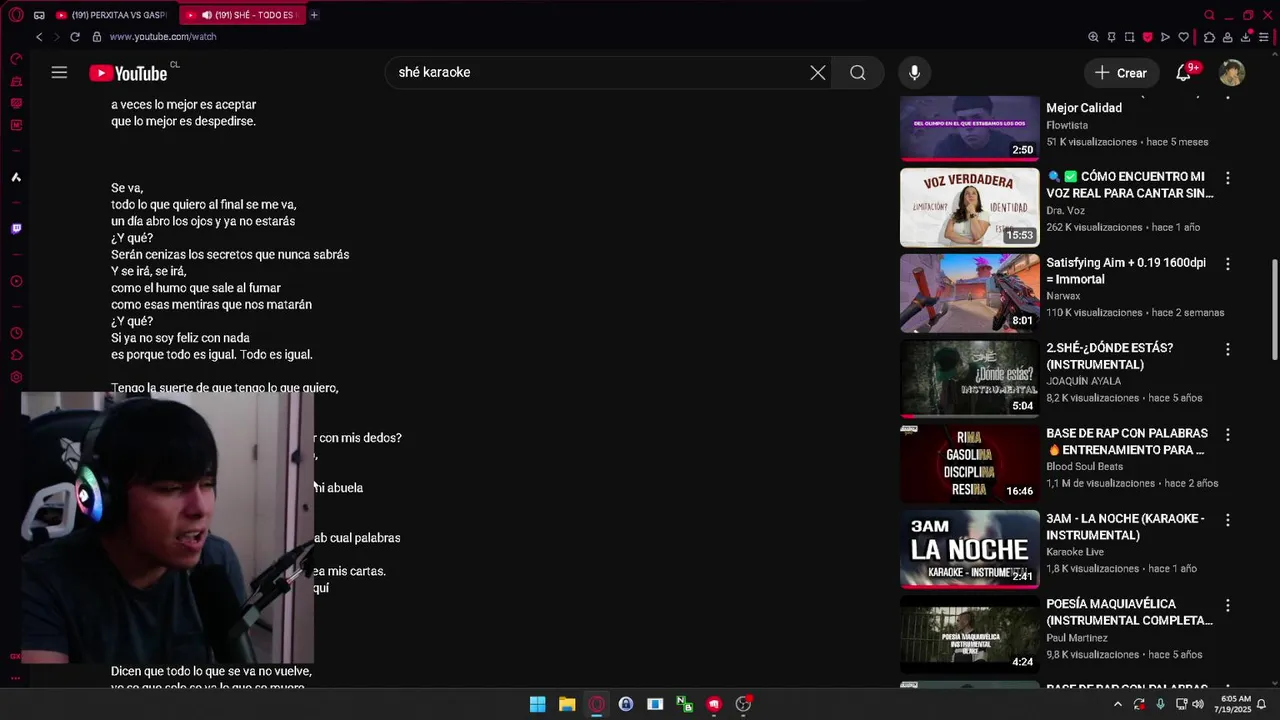
Task: Open the Satisfying Aim gameplay thumbnail
Action: pos(969,292)
